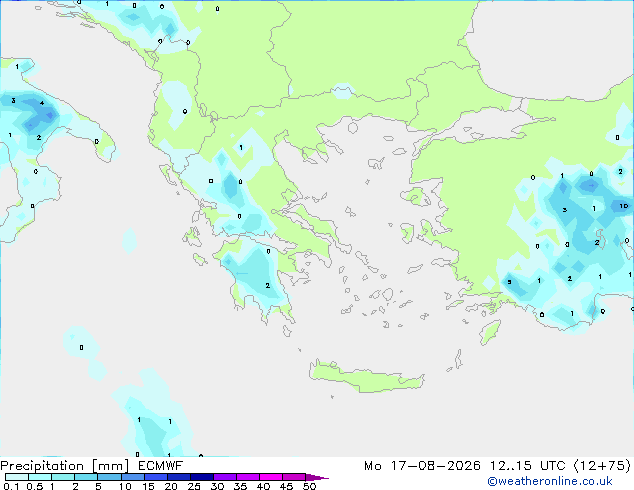This screenshot has height=490, width=634.
Task: Click the '0.1' legend scale label
Action: point(11,486)
